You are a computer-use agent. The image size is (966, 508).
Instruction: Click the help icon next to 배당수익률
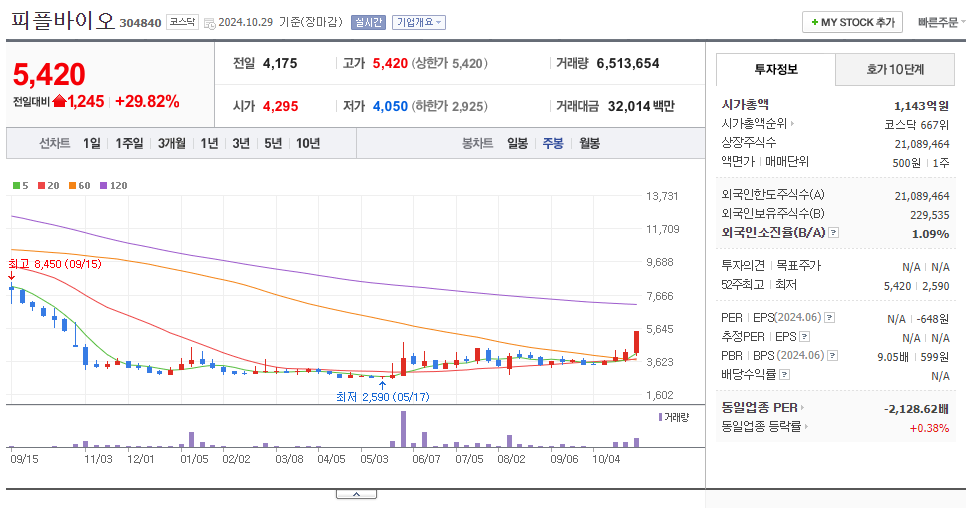[x=784, y=374]
